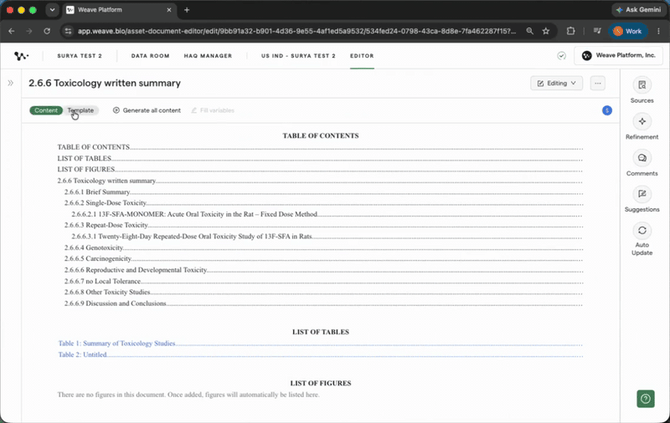The image size is (670, 423).
Task: Click the 2.6.6 Toxicology written summary title
Action: (x=105, y=83)
